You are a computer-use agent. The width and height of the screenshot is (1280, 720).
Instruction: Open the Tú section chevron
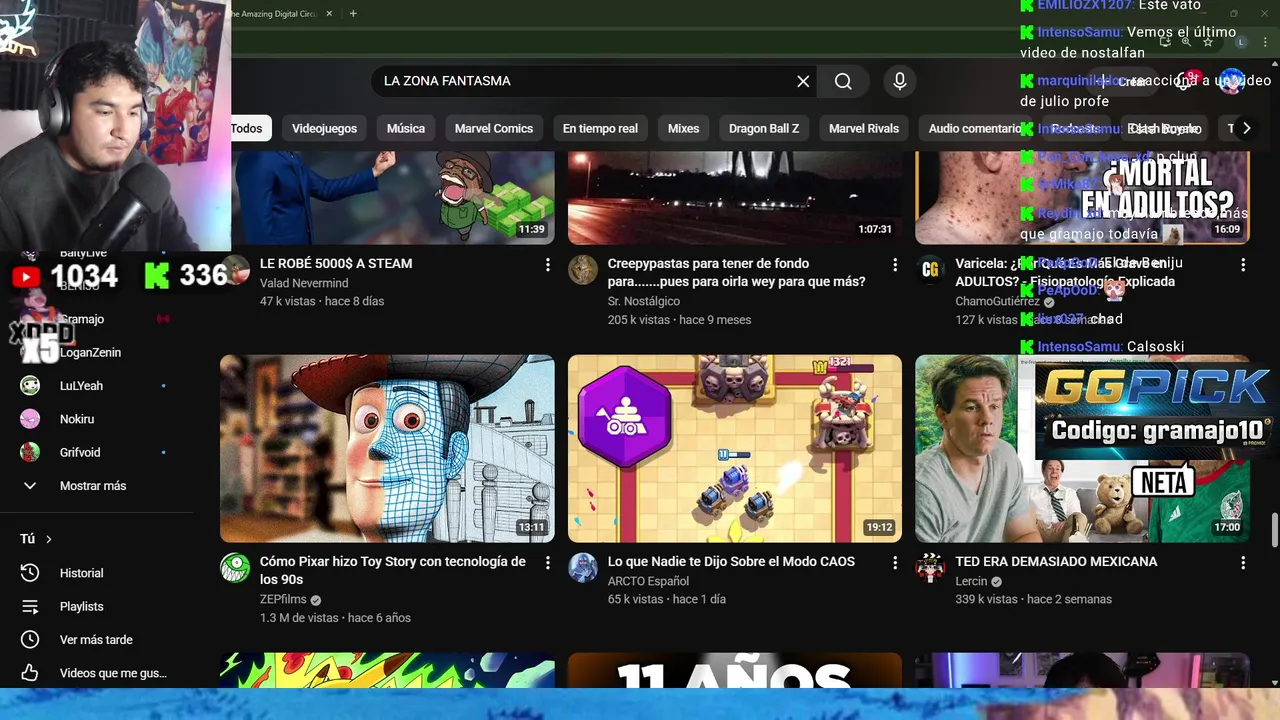click(48, 539)
